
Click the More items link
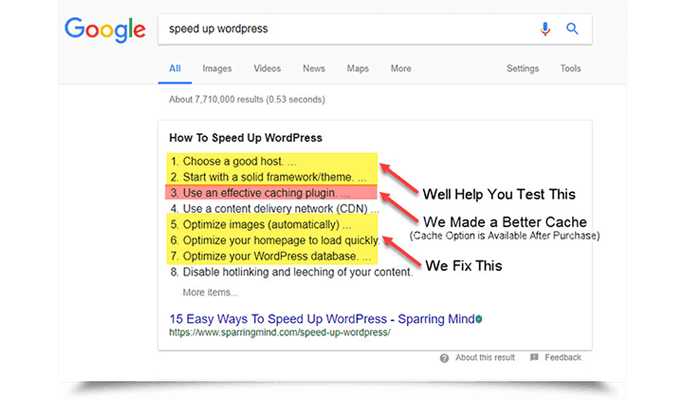click(210, 292)
